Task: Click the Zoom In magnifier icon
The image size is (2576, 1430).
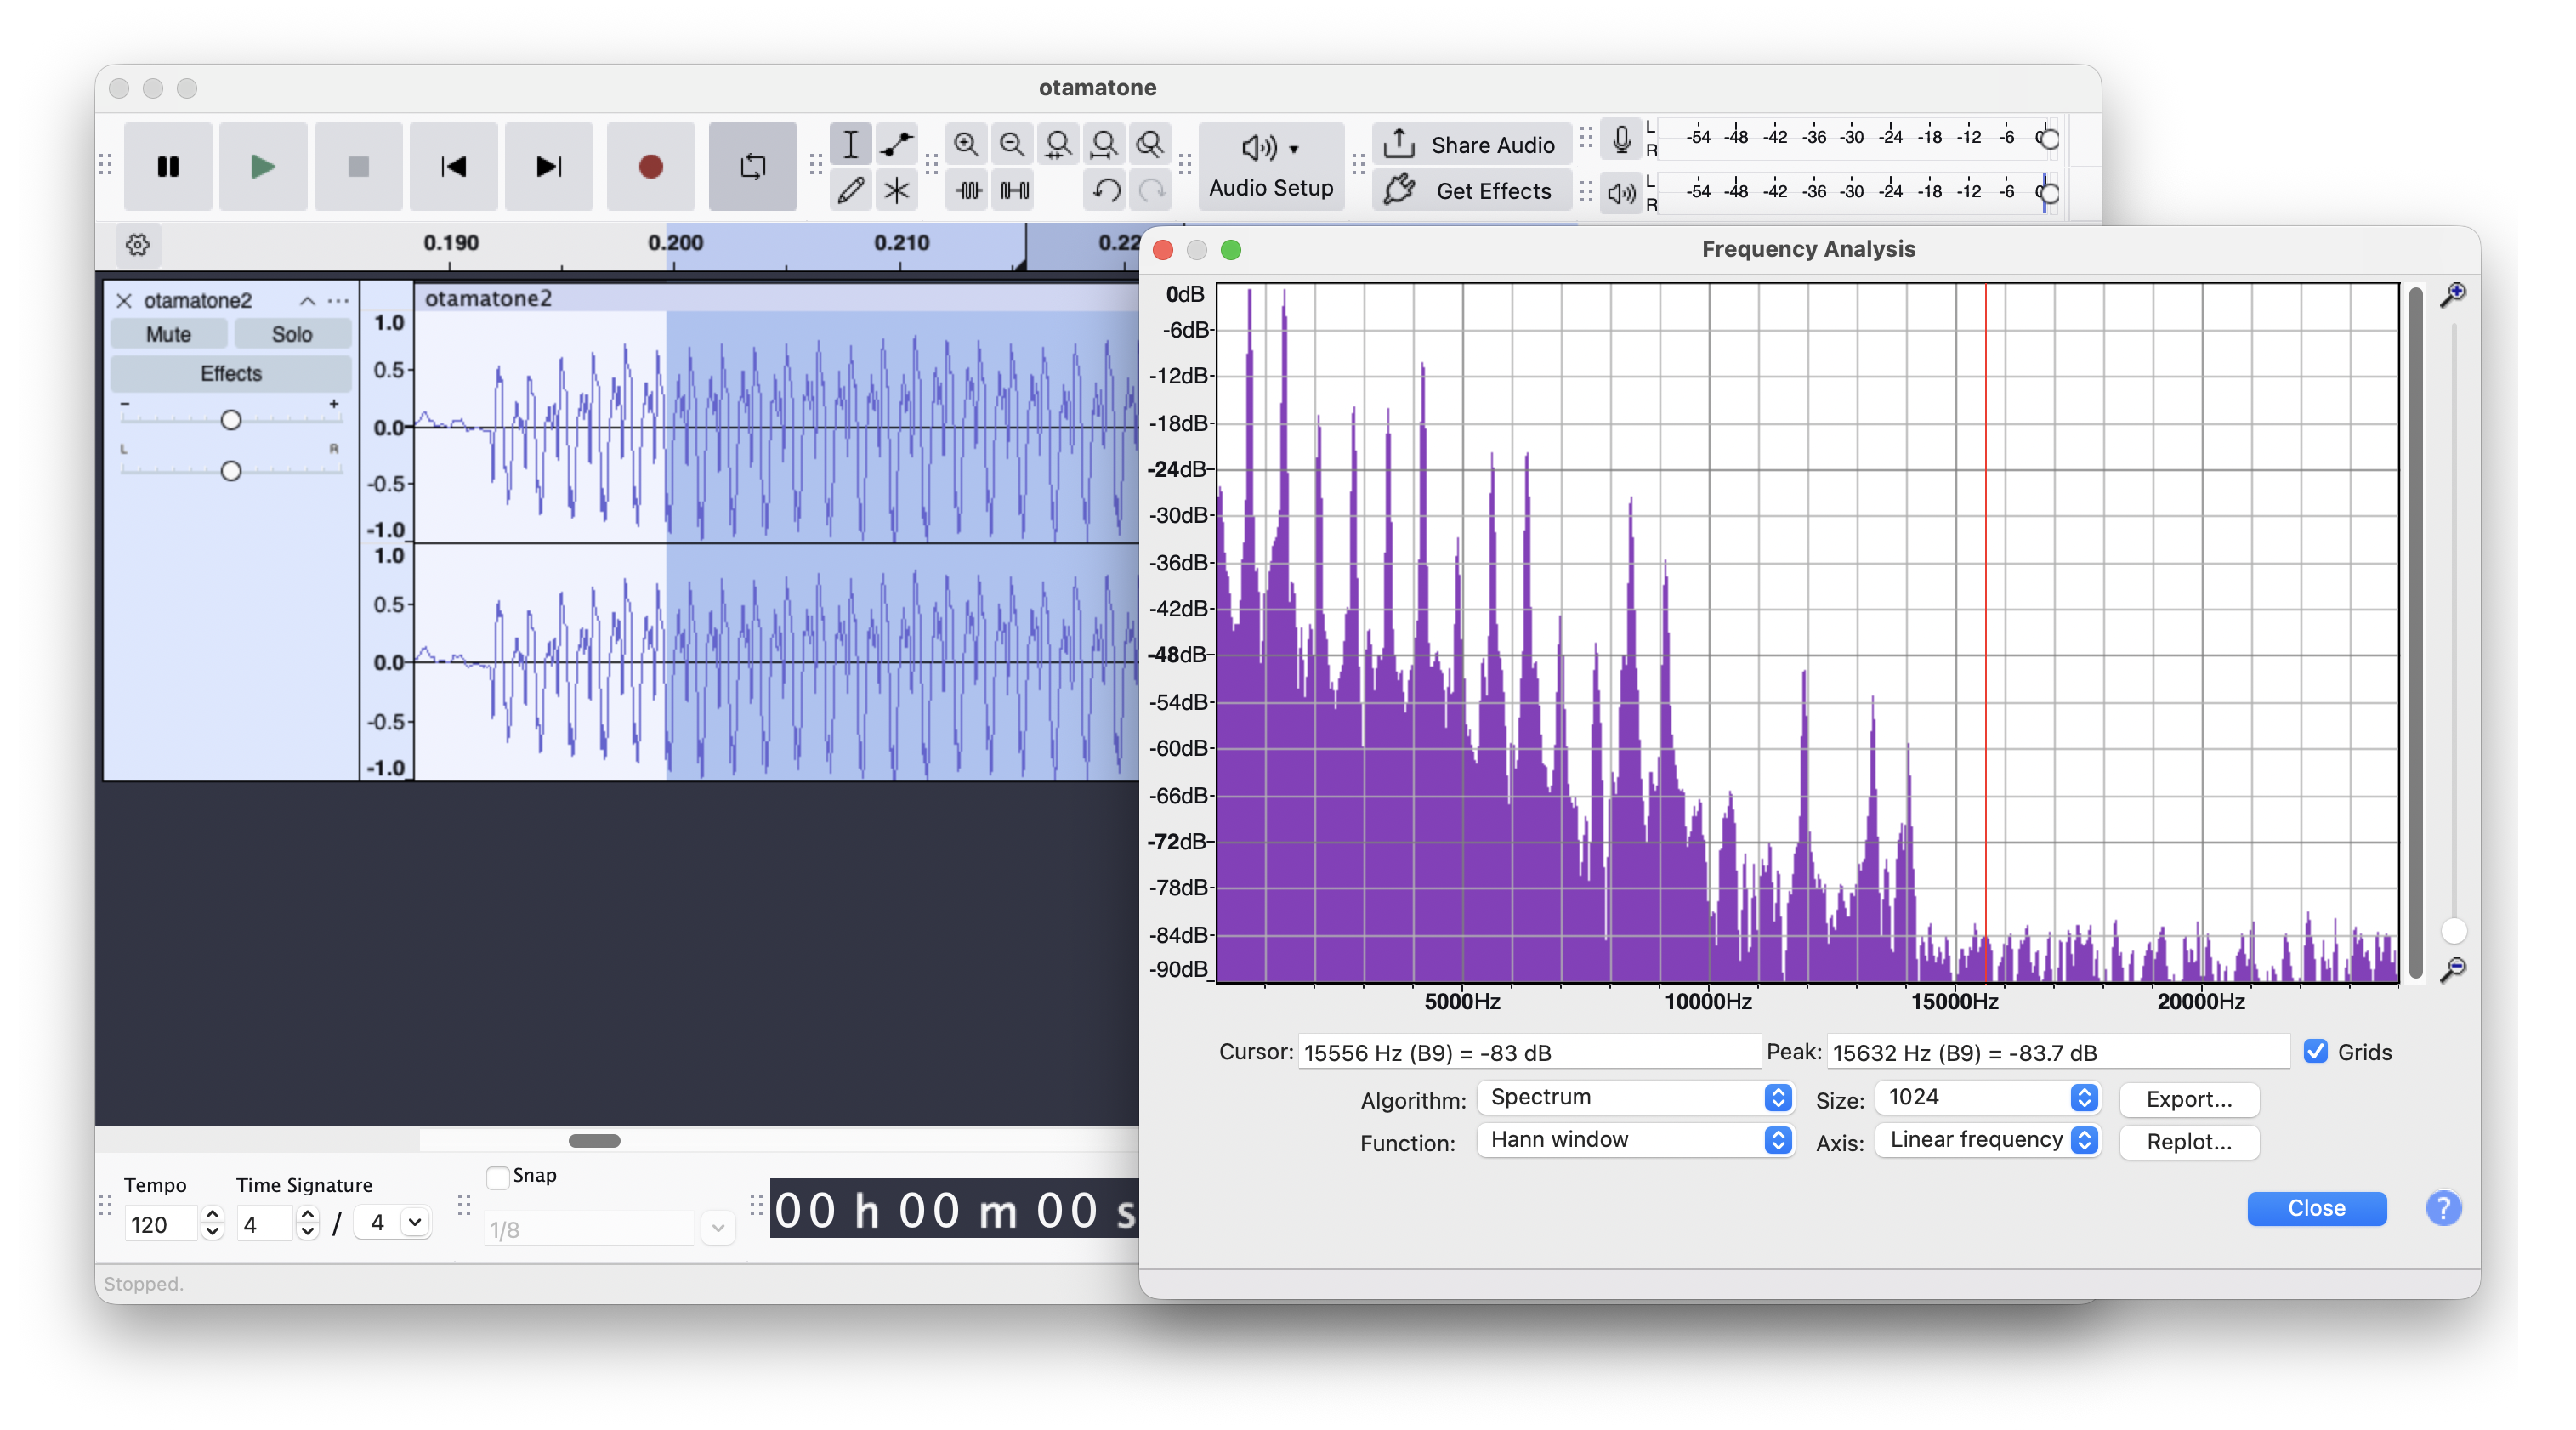Action: click(965, 145)
